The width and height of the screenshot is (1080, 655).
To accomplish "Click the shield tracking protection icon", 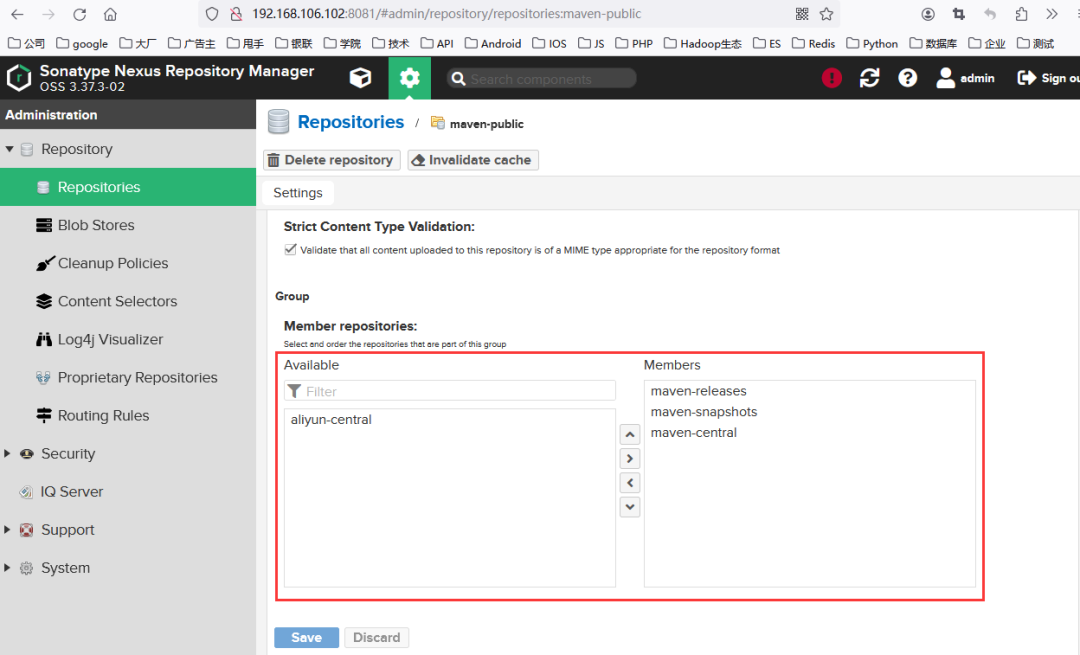I will point(212,14).
